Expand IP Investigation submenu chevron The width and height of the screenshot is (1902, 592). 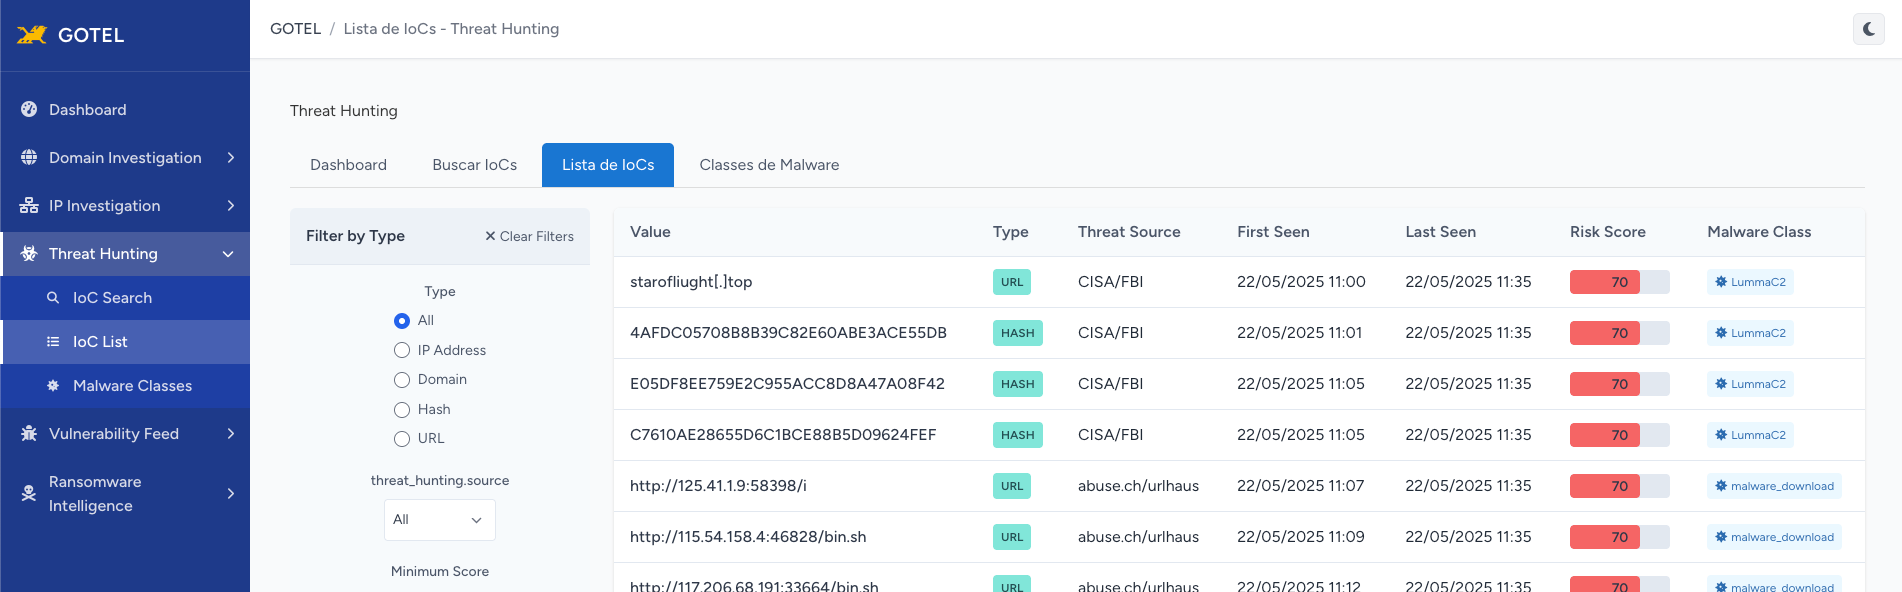click(231, 206)
